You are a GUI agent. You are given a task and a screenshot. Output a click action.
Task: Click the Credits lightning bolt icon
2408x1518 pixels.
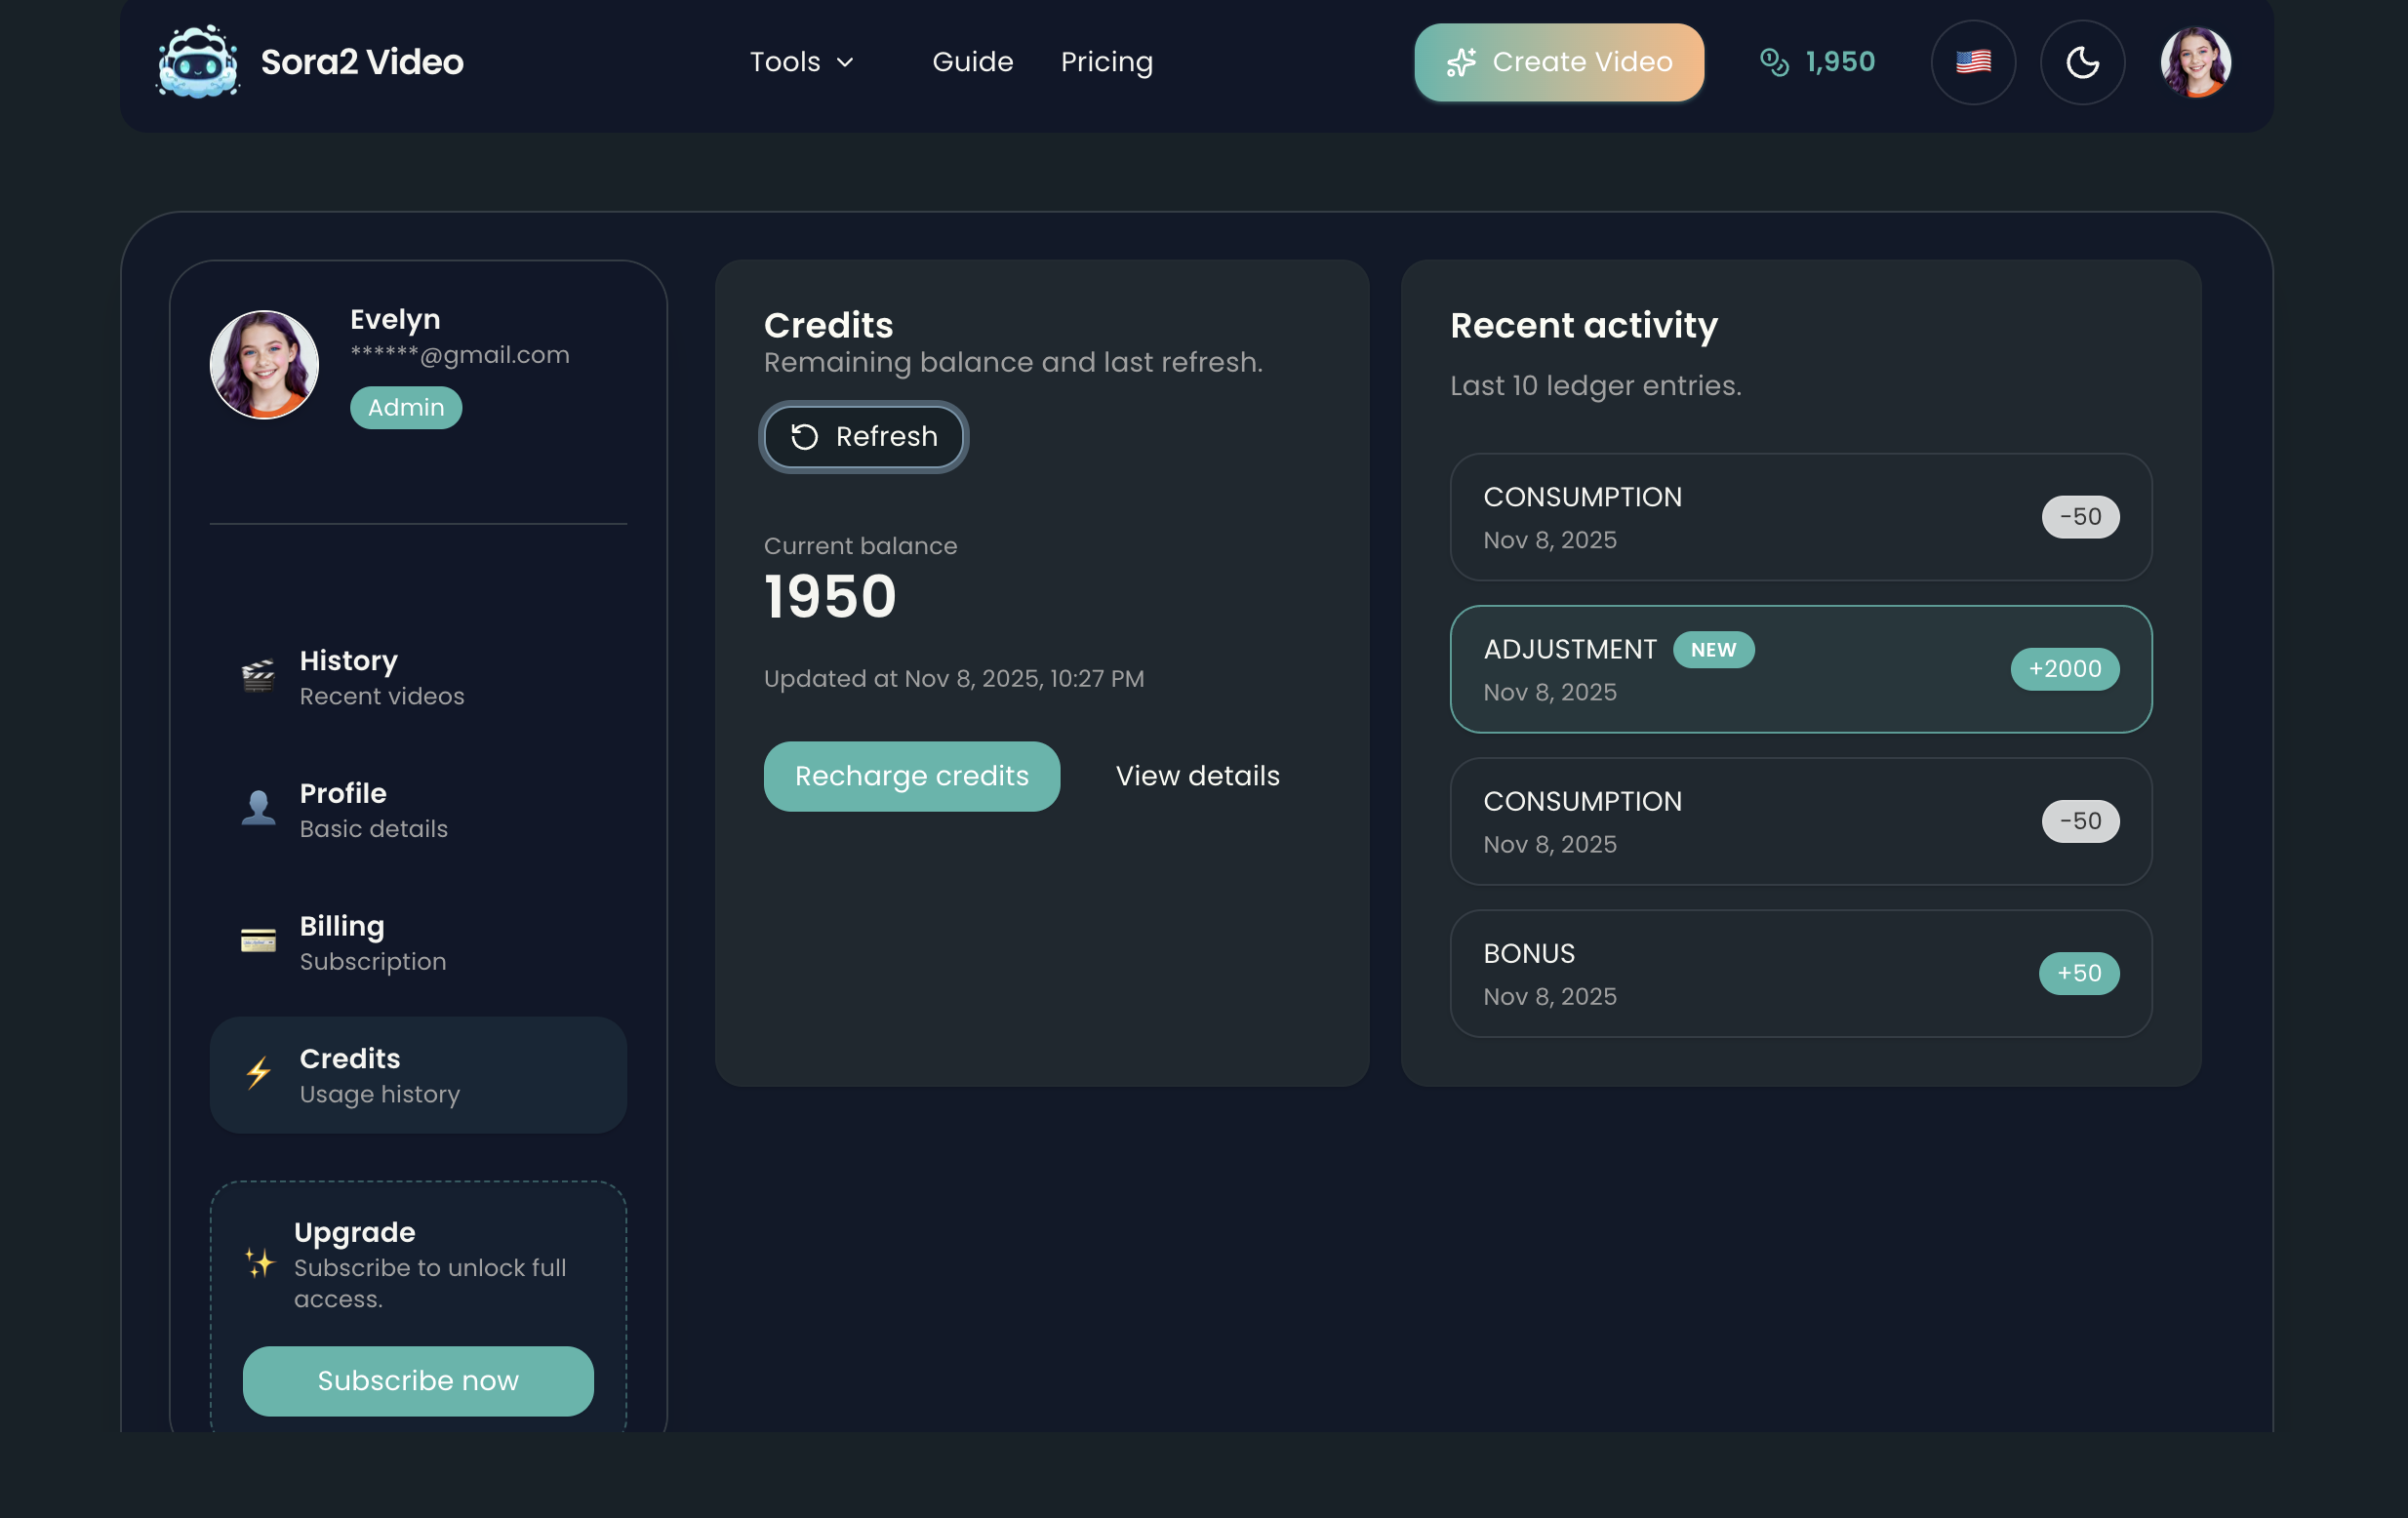pyautogui.click(x=258, y=1074)
